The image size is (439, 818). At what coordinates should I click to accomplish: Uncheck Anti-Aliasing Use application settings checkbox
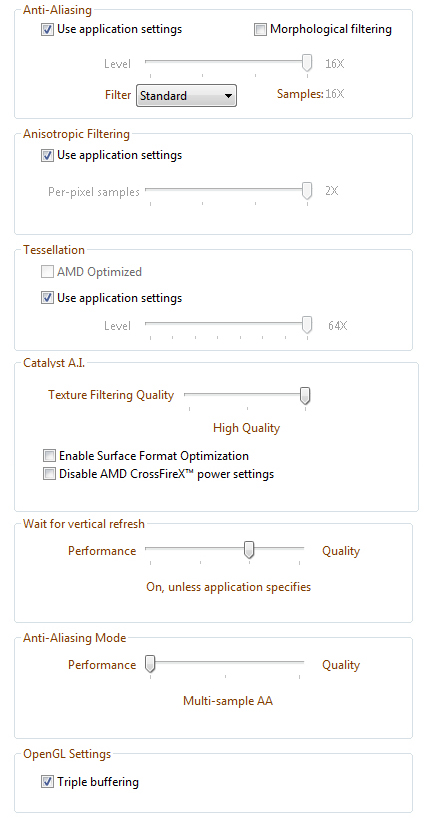click(x=47, y=30)
